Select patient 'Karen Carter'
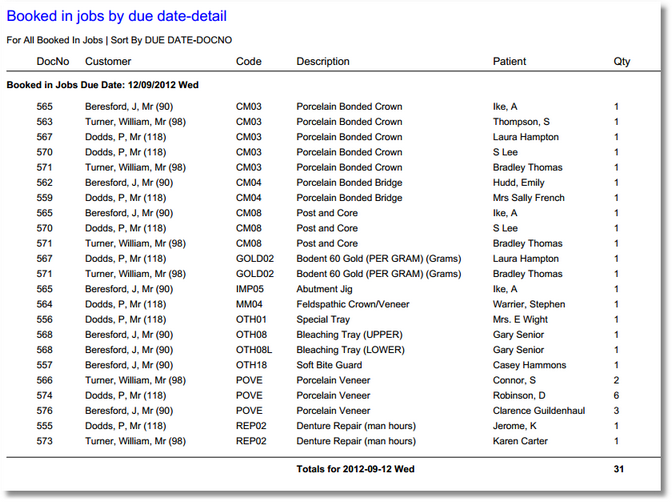672x502 pixels. click(x=520, y=441)
